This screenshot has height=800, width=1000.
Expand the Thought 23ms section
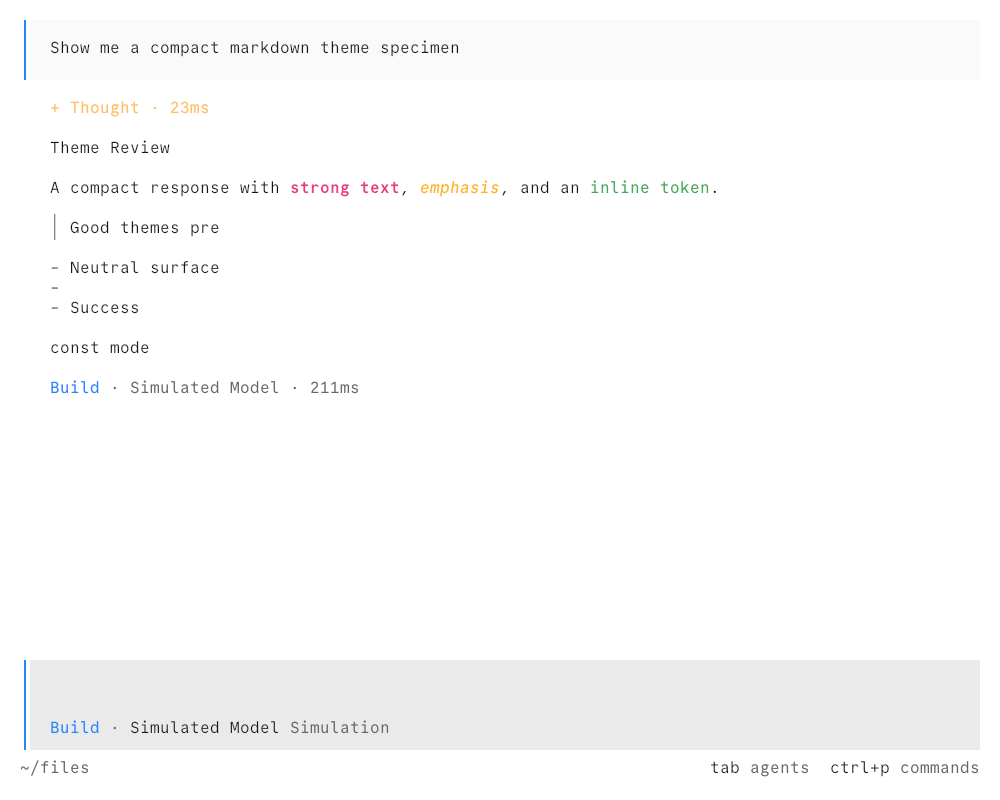coord(129,108)
